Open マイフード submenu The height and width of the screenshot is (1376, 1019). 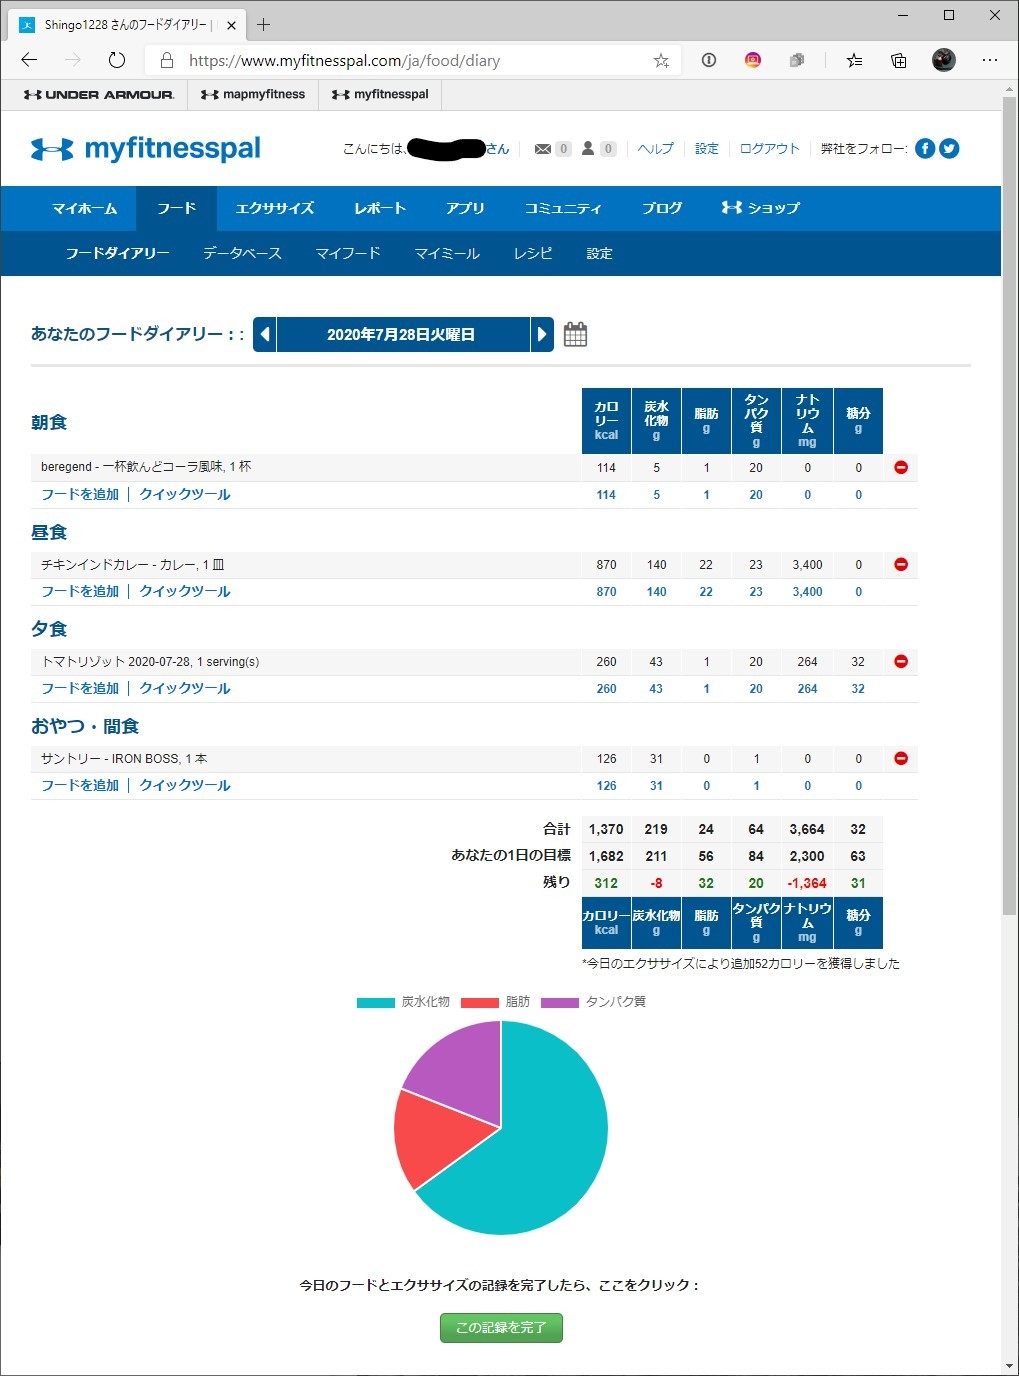(348, 253)
